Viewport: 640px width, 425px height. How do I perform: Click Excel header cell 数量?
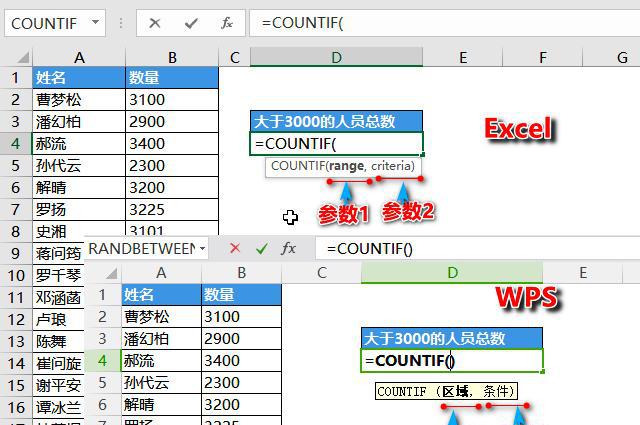(172, 78)
